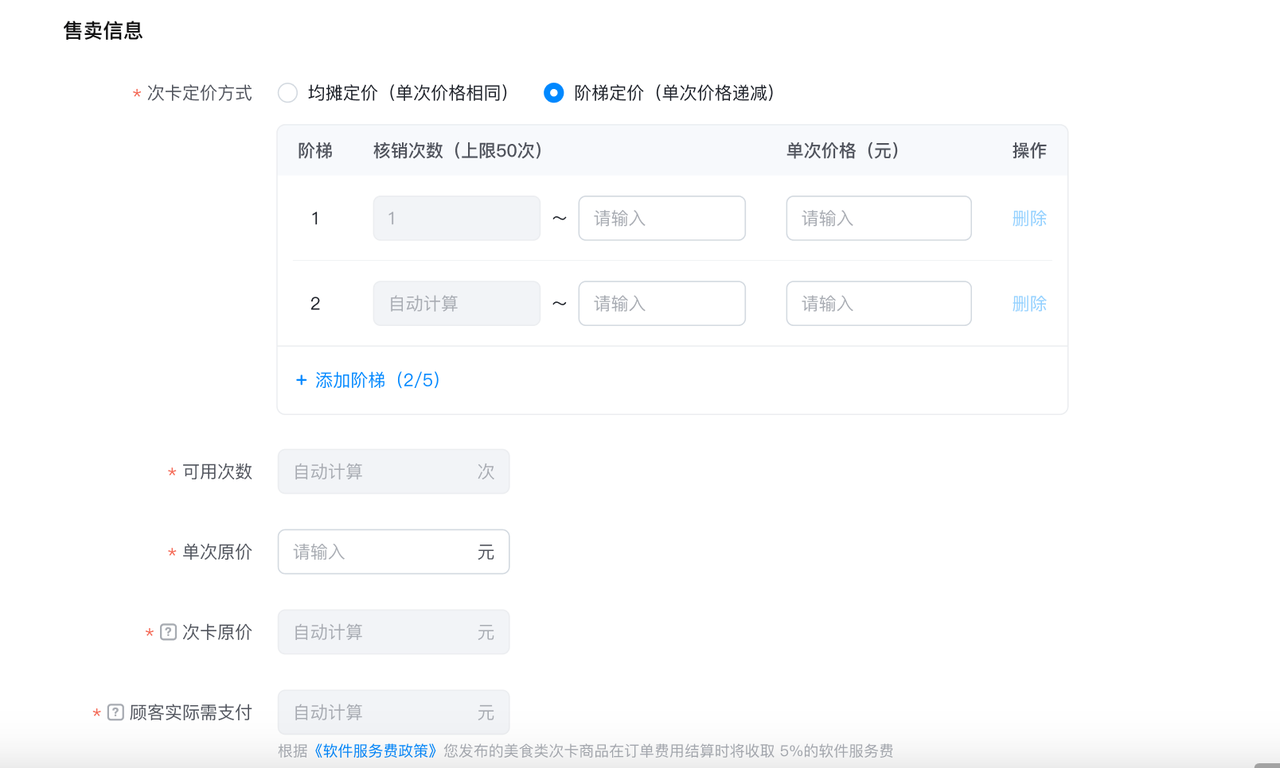Focus tier 1 upper limit 核销次数 input
Viewport: 1280px width, 768px height.
(x=661, y=218)
